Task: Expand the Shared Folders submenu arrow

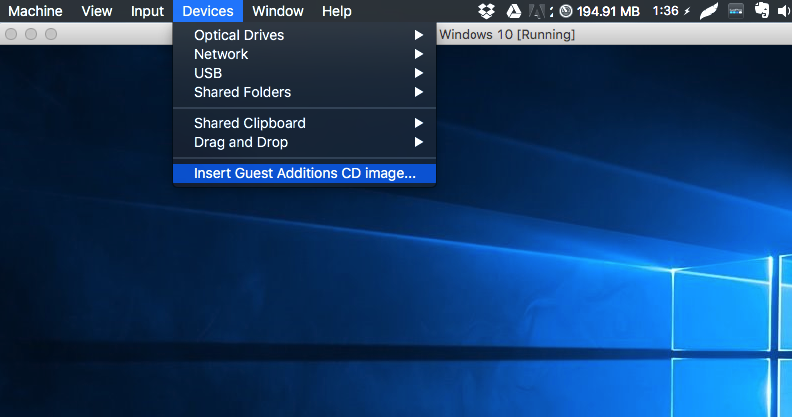Action: 419,92
